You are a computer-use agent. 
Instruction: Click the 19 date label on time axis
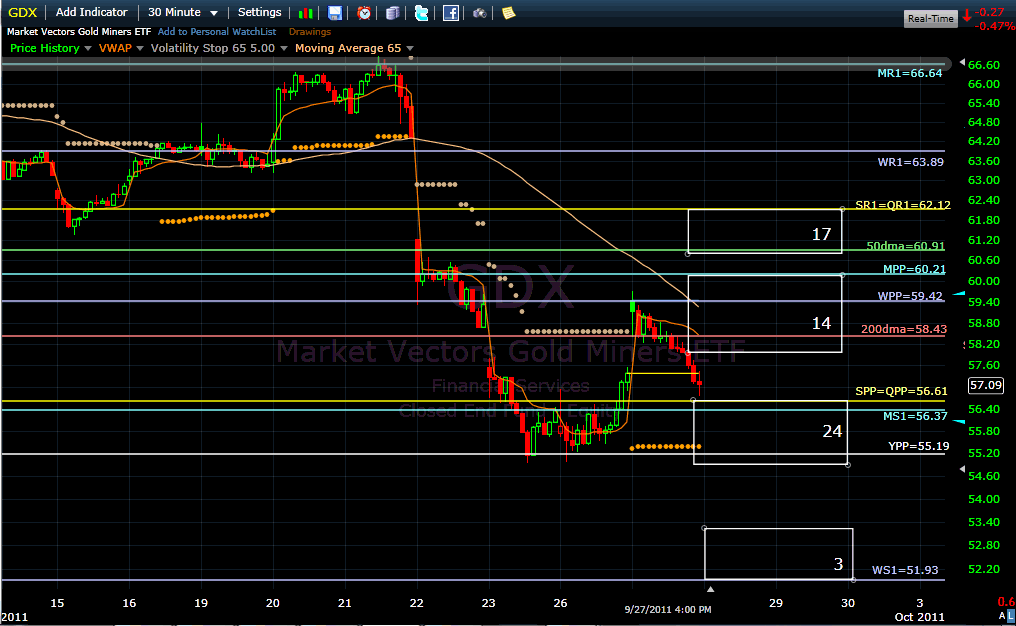tap(201, 603)
